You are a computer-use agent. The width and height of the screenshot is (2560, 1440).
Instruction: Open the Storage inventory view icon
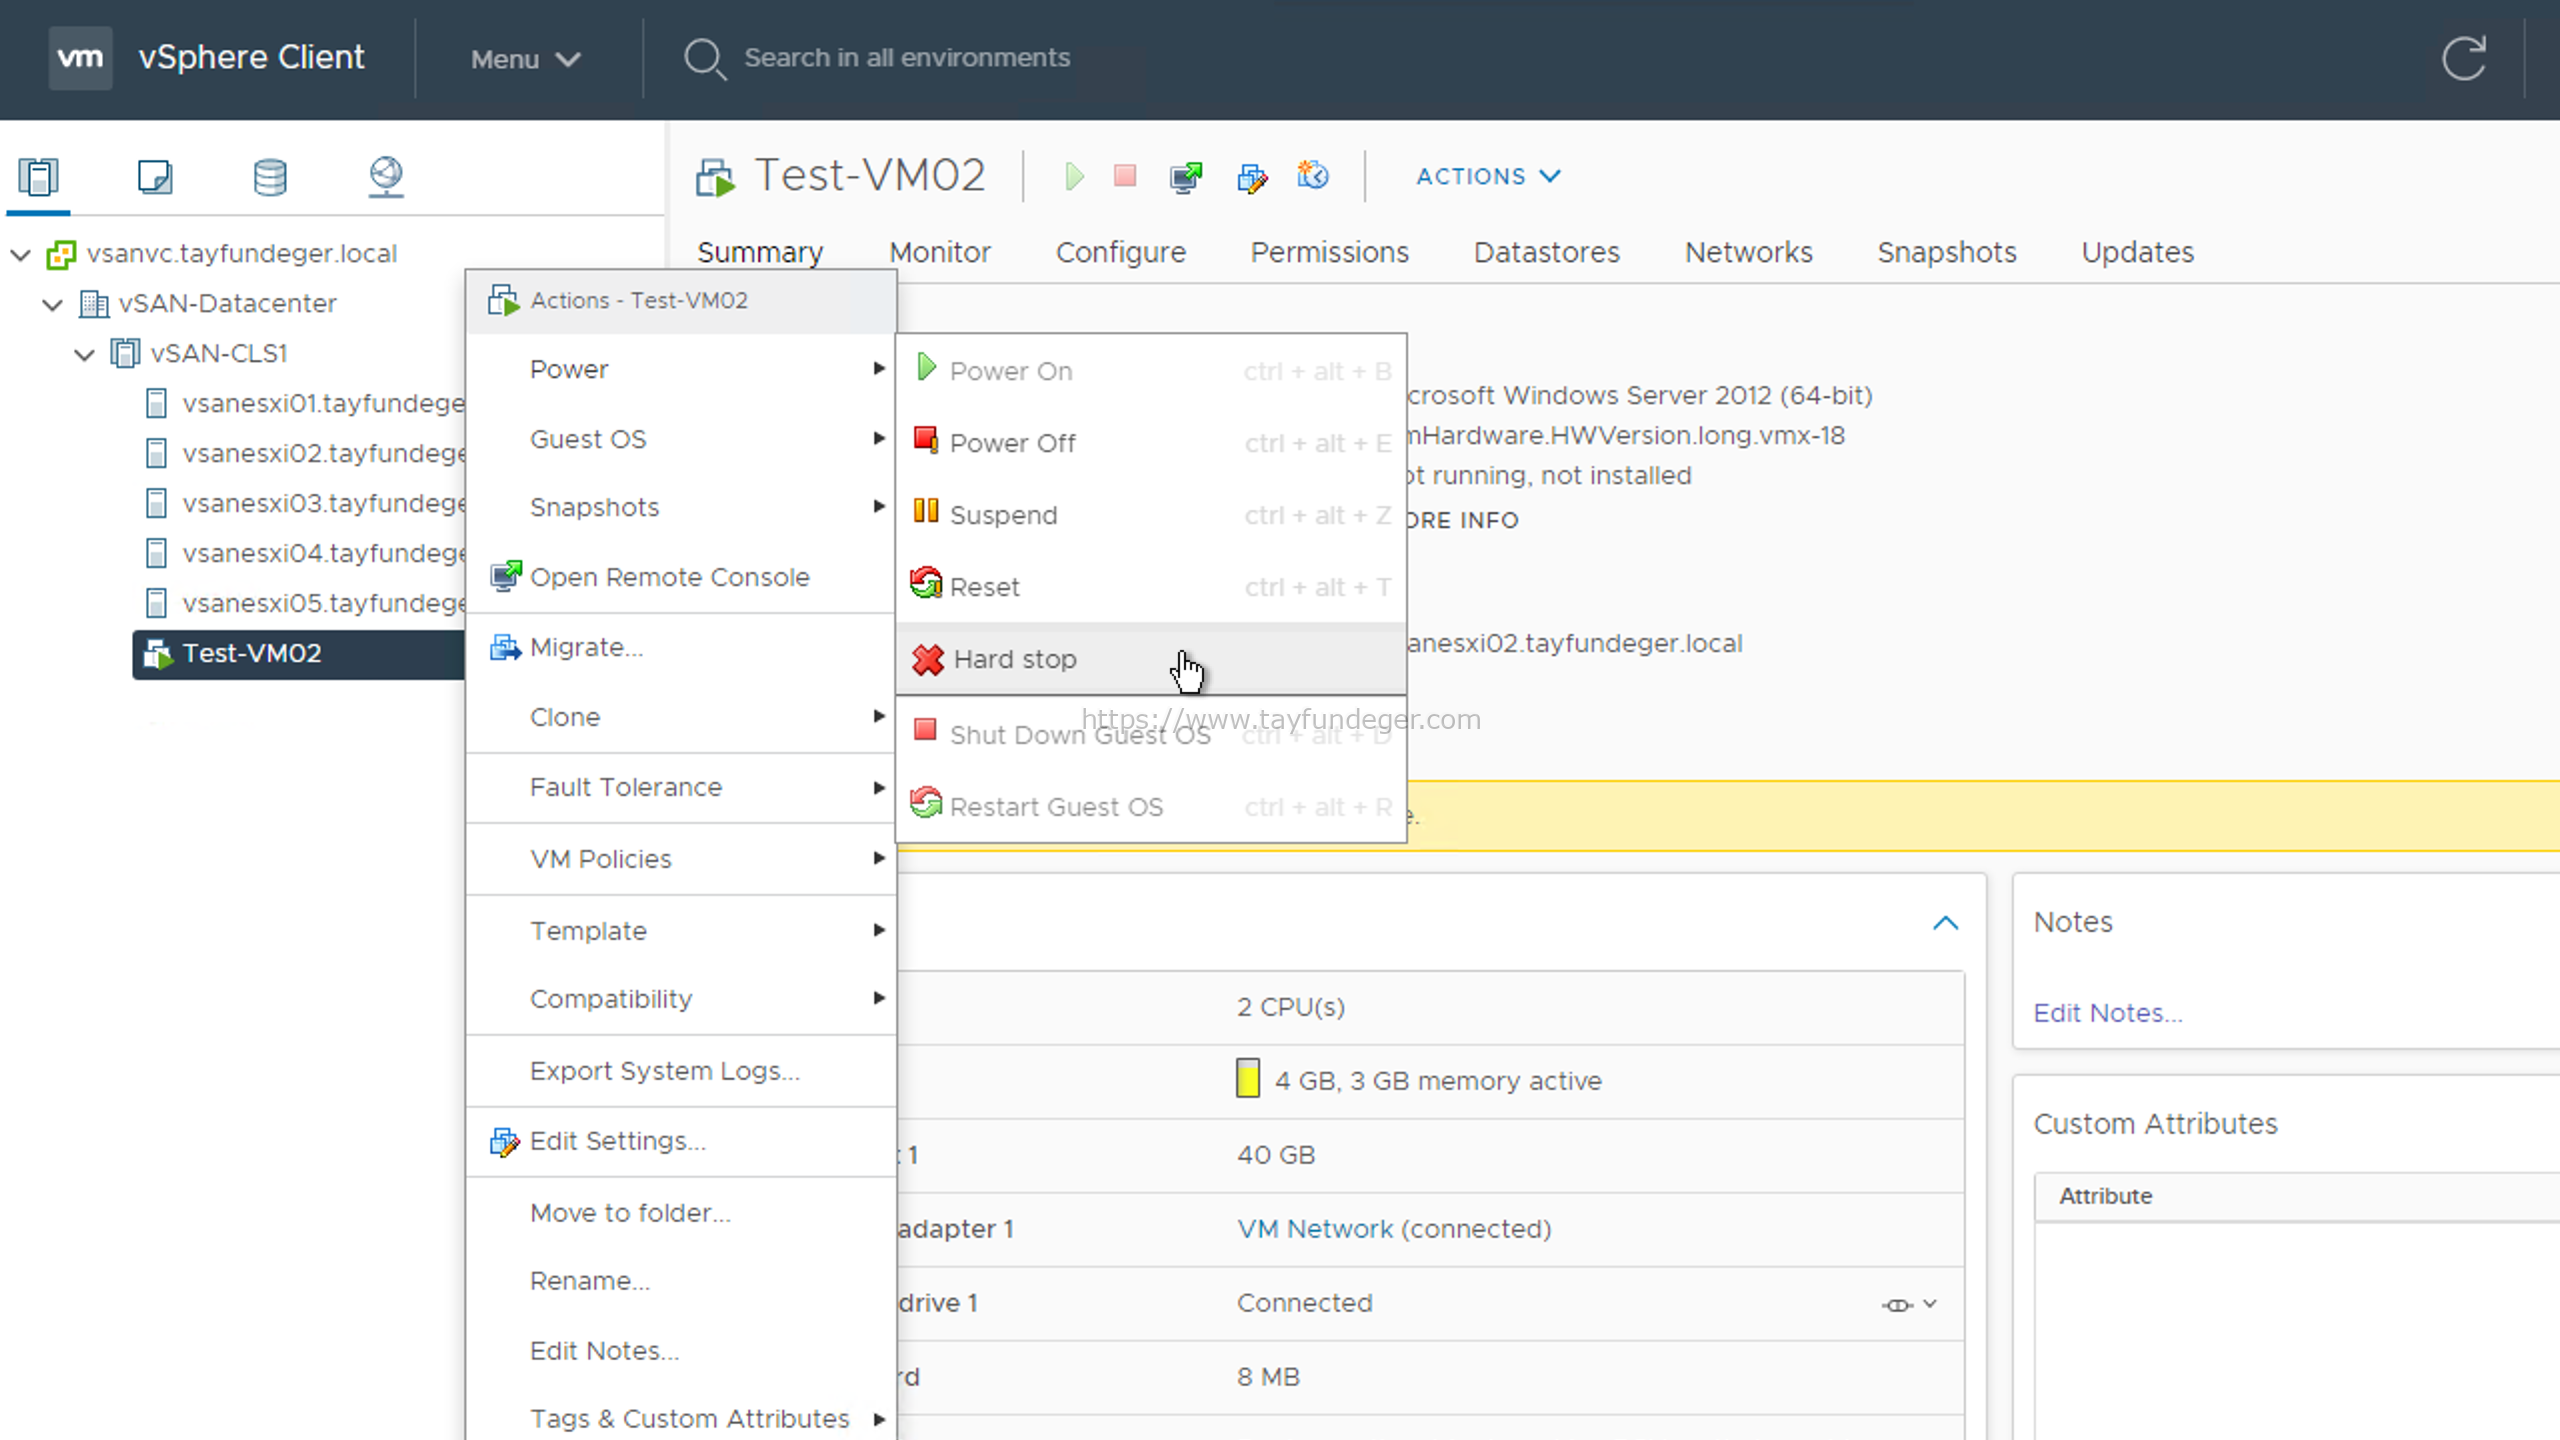(x=270, y=177)
